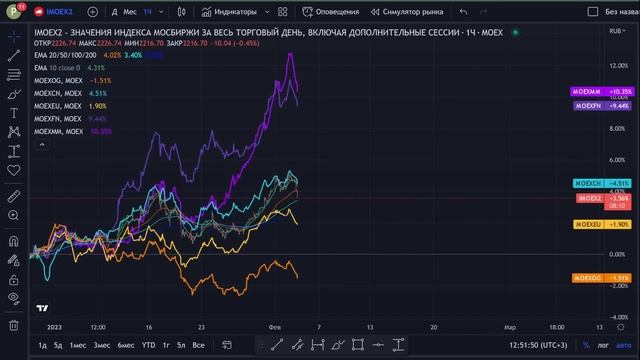Set range to 1г
The height and width of the screenshot is (360, 640).
[x=166, y=345]
